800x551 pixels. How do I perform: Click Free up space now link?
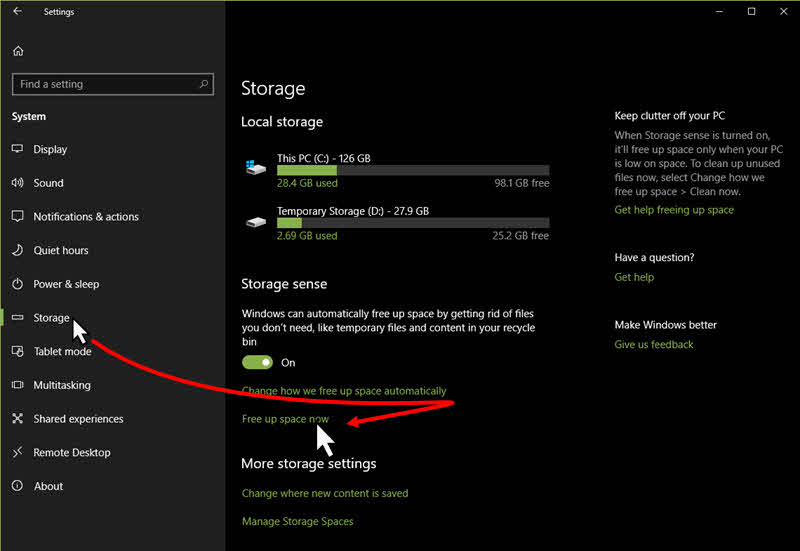285,419
